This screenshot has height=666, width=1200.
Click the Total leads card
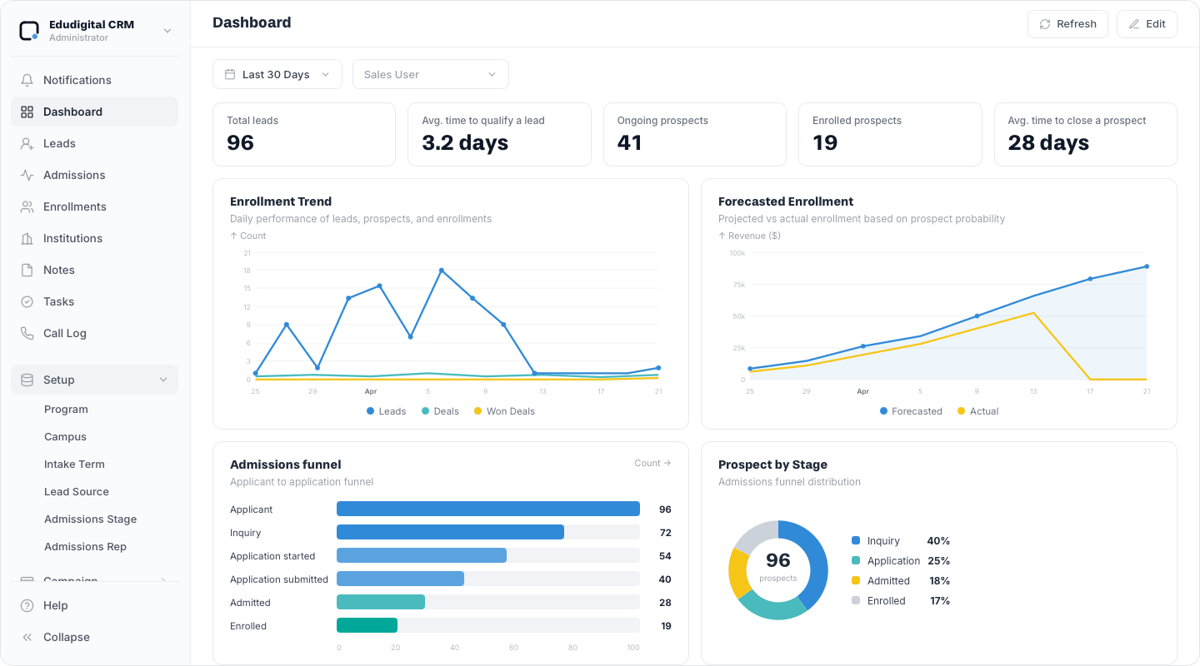pos(304,134)
